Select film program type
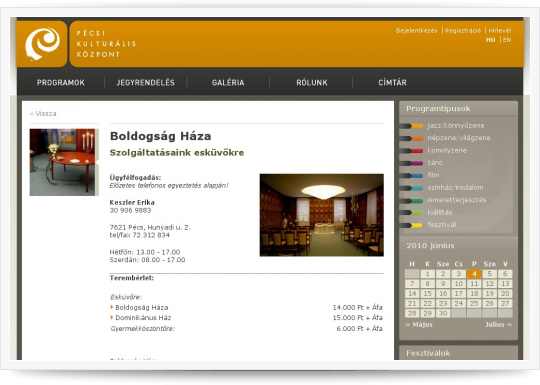 433,175
